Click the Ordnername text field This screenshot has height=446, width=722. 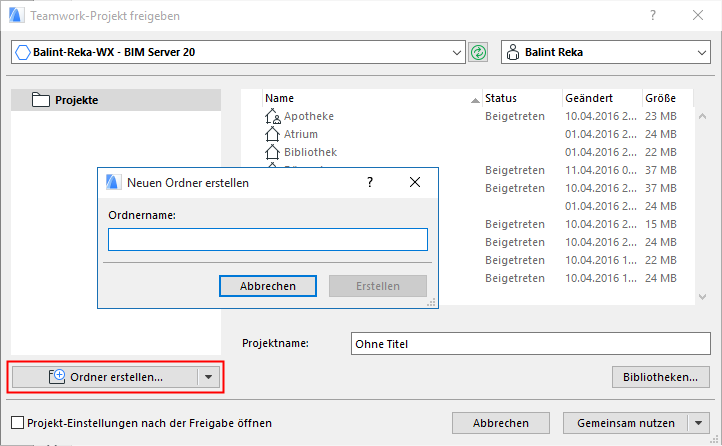click(267, 239)
